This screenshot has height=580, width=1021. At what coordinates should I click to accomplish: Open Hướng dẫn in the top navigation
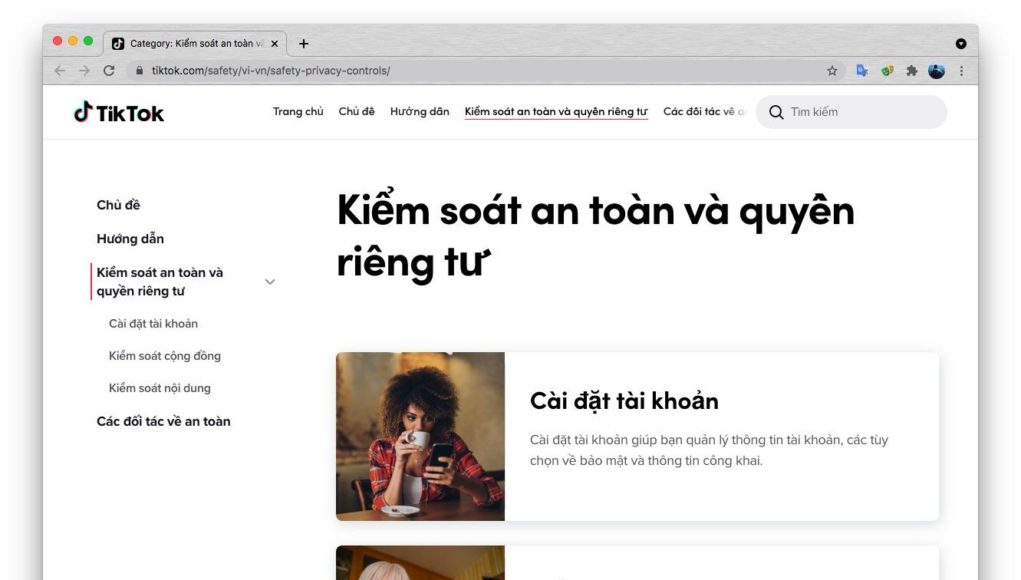pyautogui.click(x=419, y=111)
